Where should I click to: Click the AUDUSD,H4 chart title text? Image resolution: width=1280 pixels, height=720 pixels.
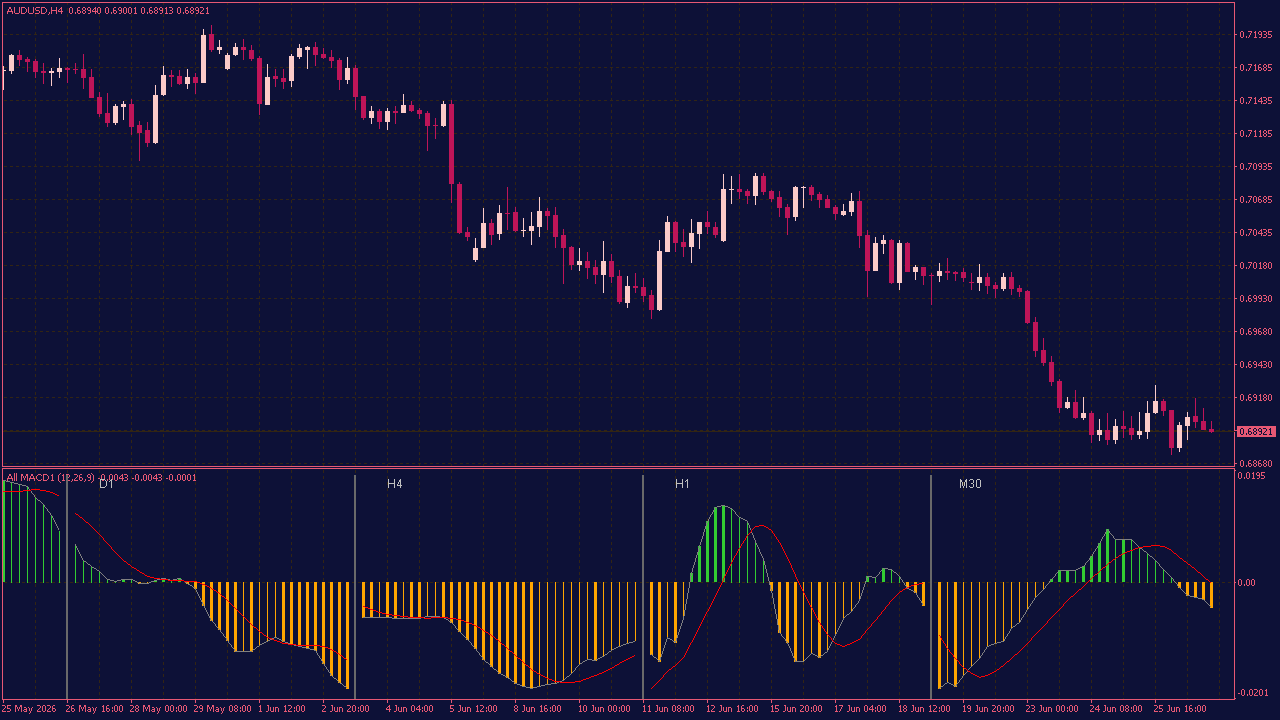coord(34,10)
